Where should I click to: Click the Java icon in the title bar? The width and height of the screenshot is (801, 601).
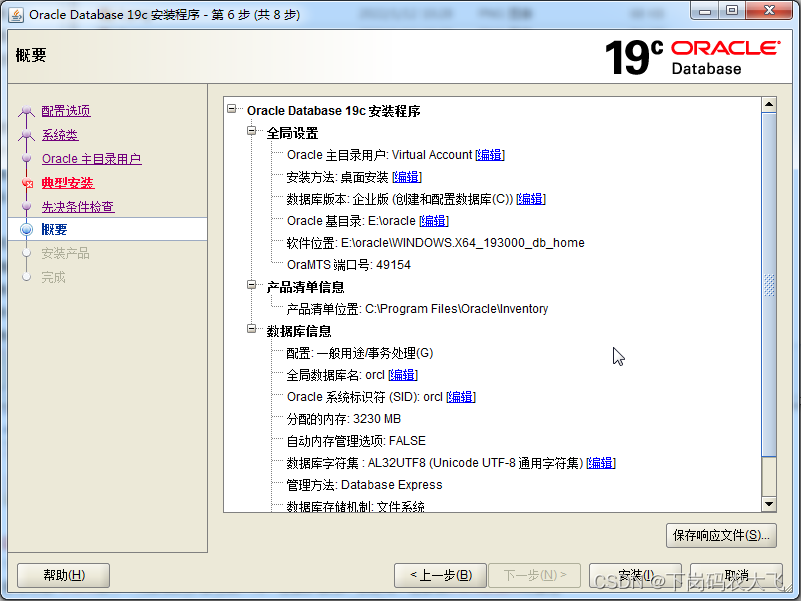(x=16, y=15)
